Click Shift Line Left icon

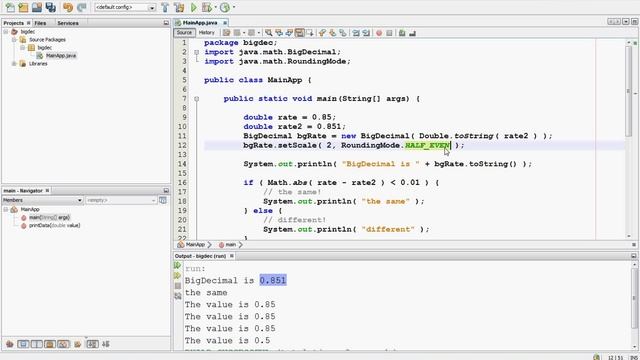(x=356, y=33)
